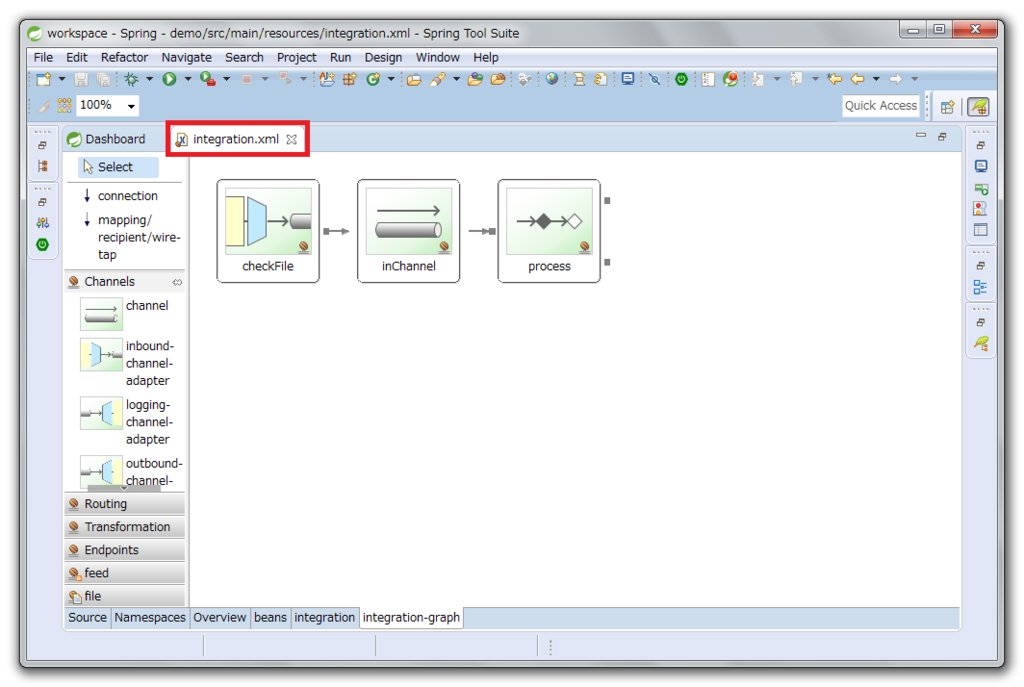Click the New Java Class green C icon
This screenshot has height=687, width=1024.
point(373,79)
